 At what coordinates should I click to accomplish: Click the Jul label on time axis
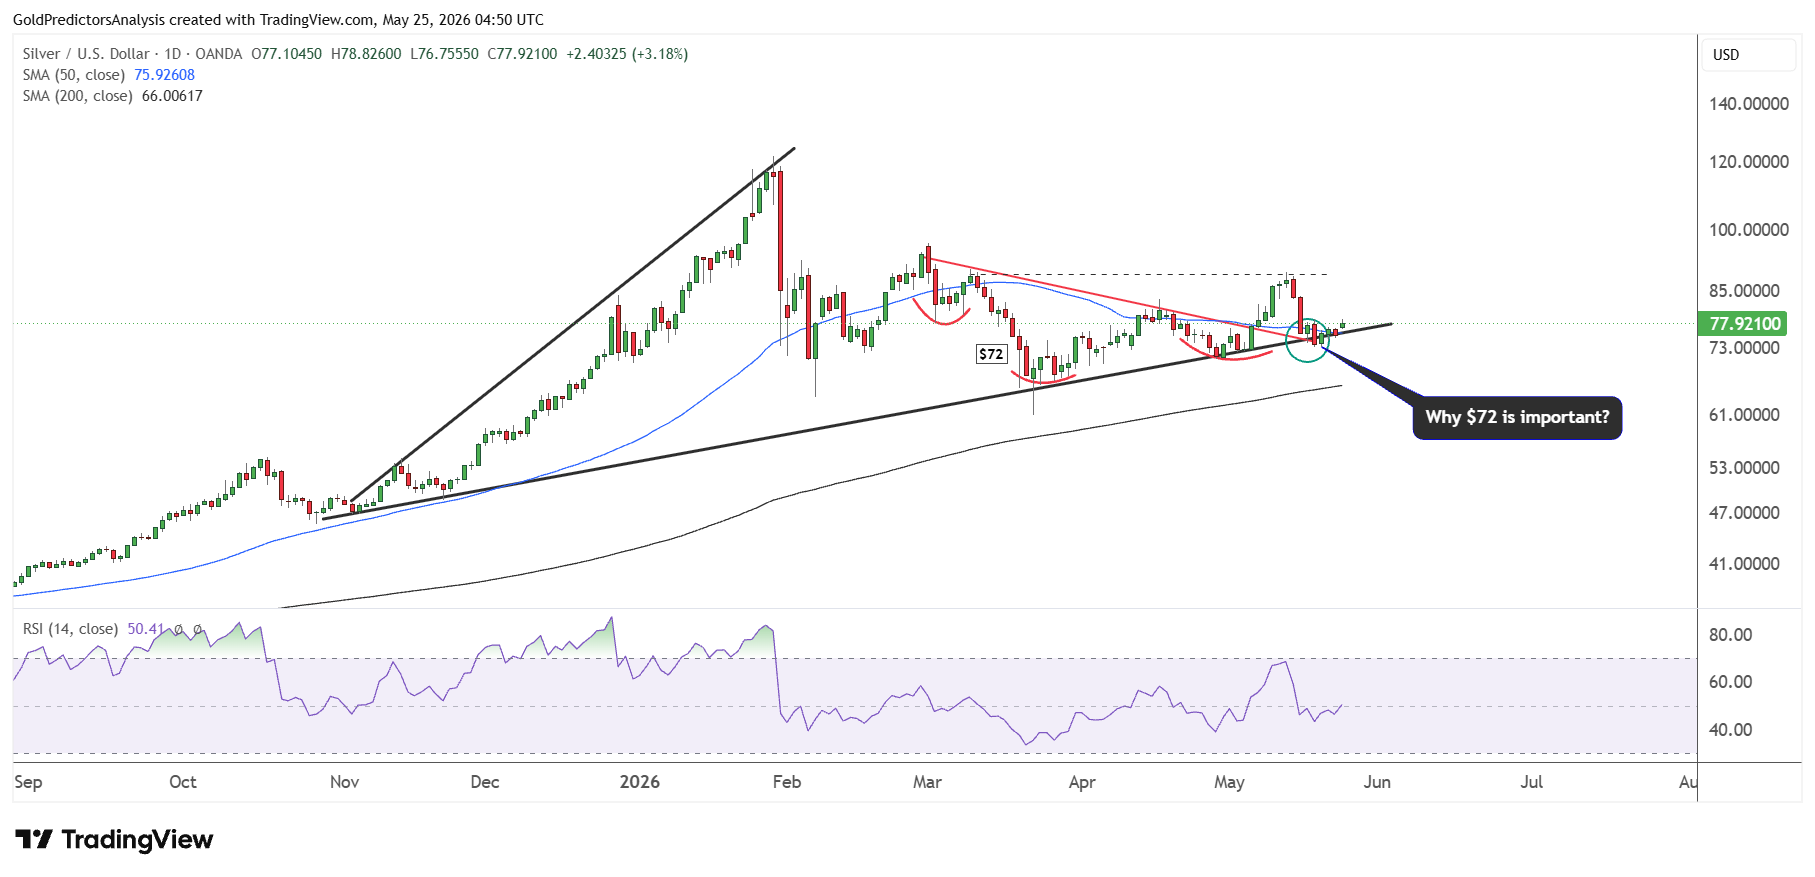coord(1532,782)
